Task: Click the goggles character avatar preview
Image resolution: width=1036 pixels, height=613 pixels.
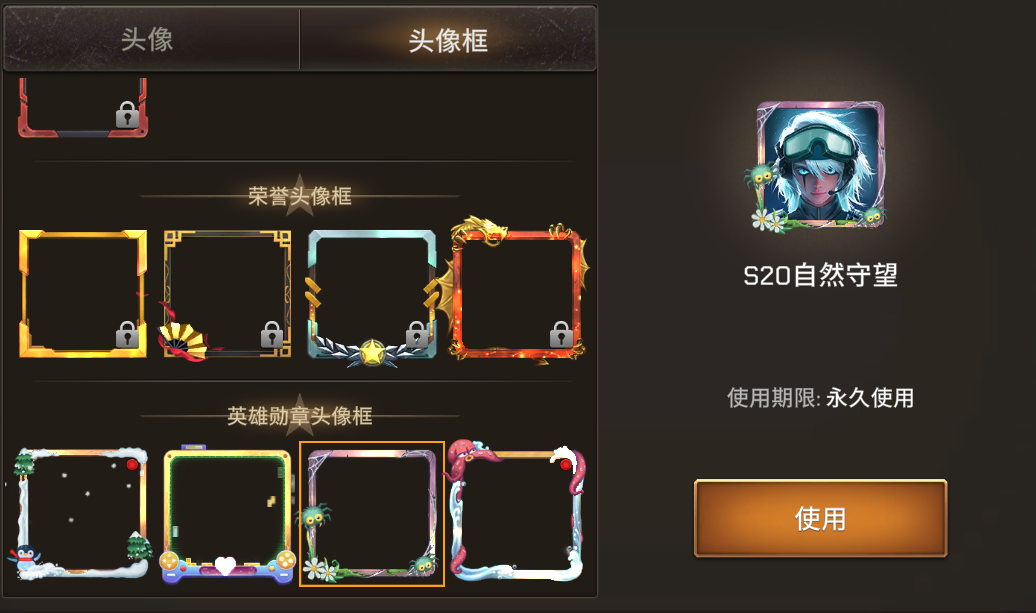Action: [x=820, y=165]
